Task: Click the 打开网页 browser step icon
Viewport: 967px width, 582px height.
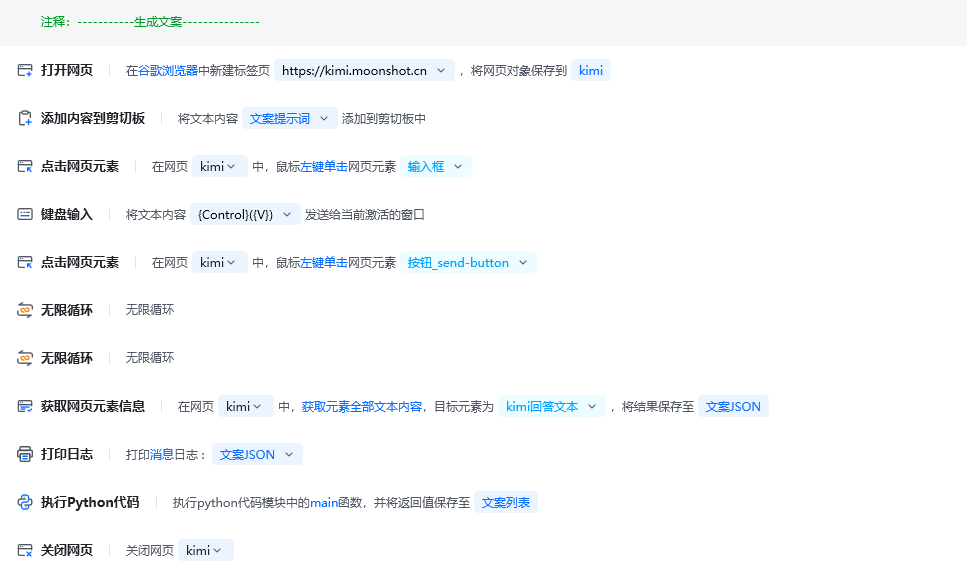Action: tap(24, 70)
